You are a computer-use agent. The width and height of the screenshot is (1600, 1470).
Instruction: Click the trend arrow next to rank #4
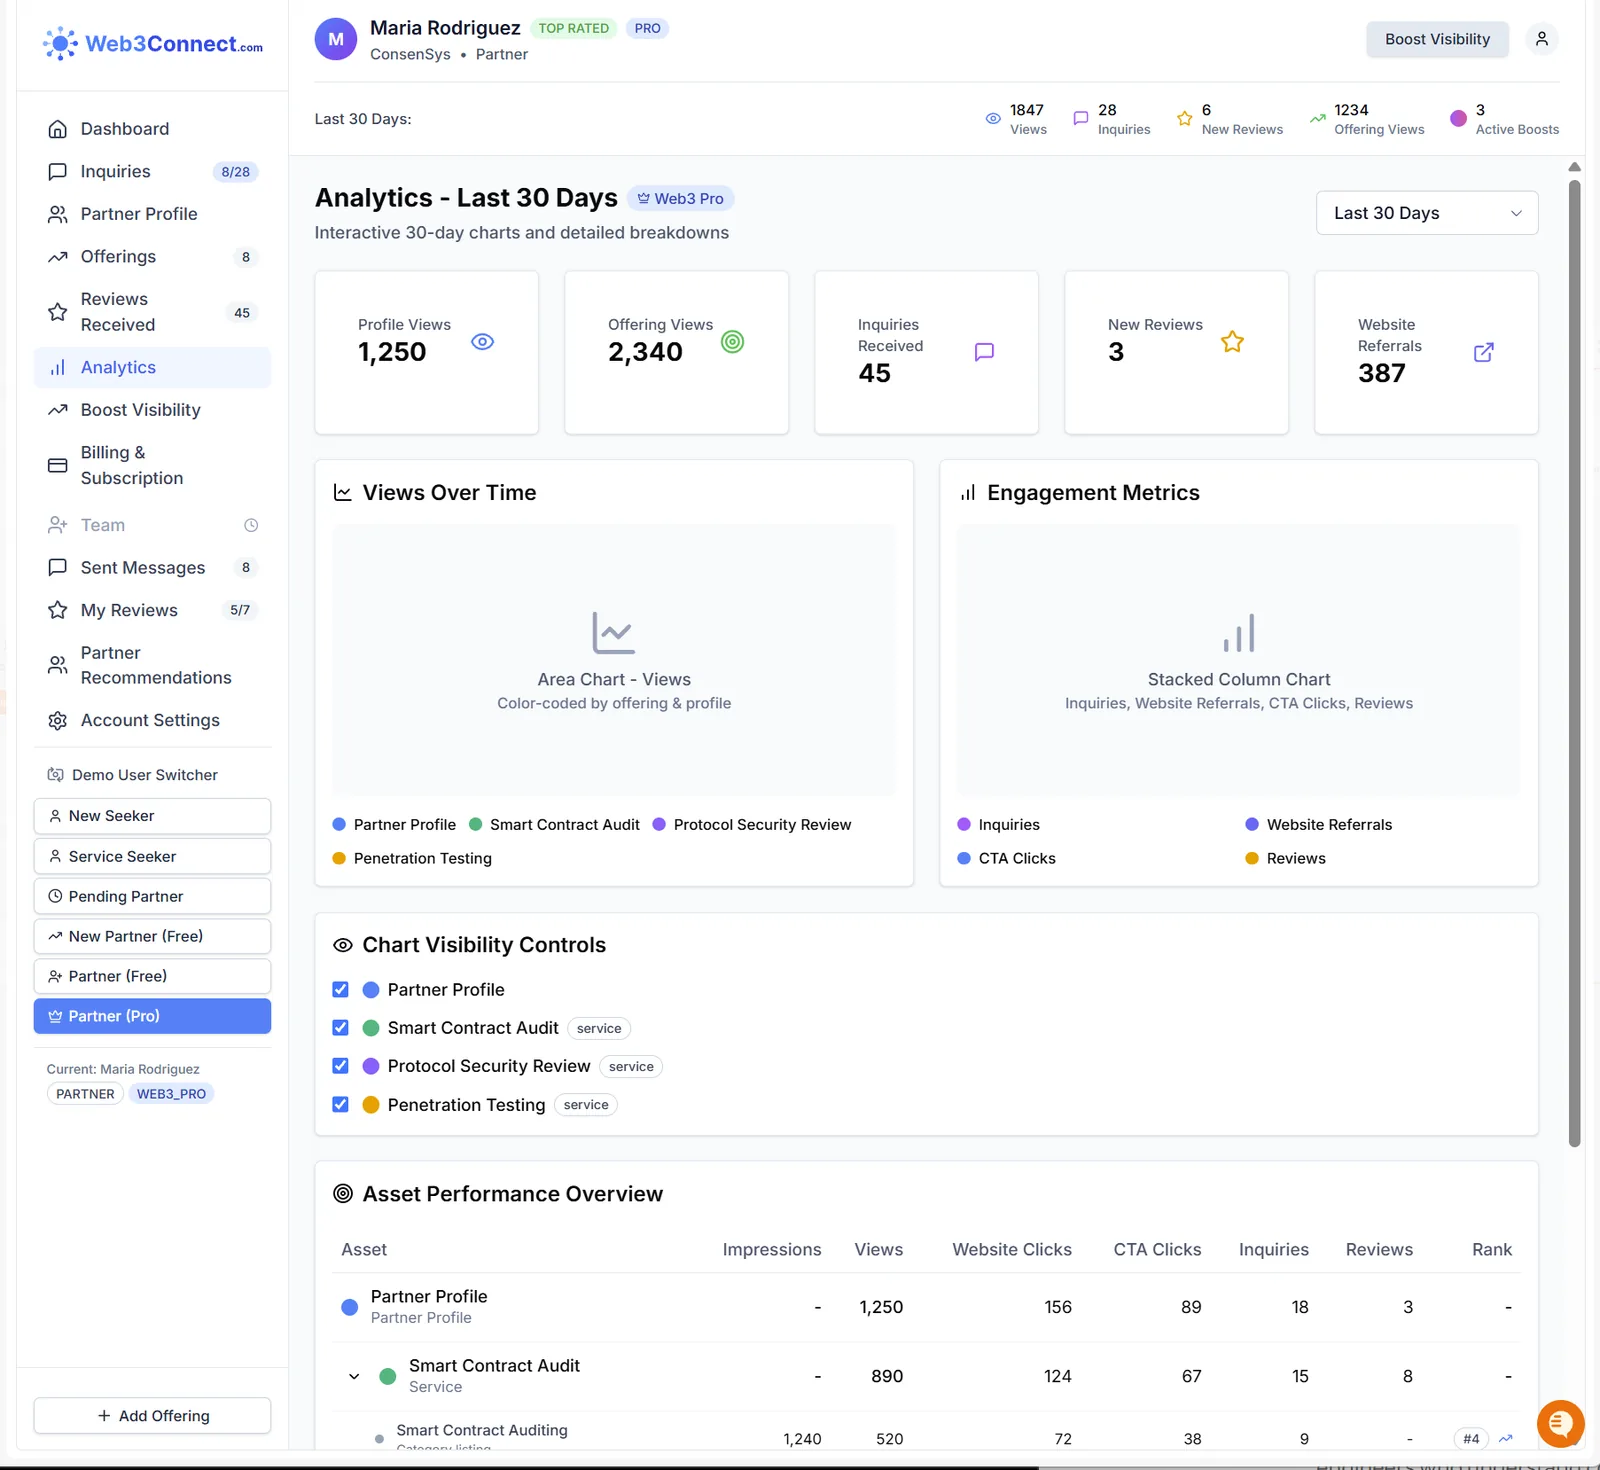(x=1505, y=1438)
